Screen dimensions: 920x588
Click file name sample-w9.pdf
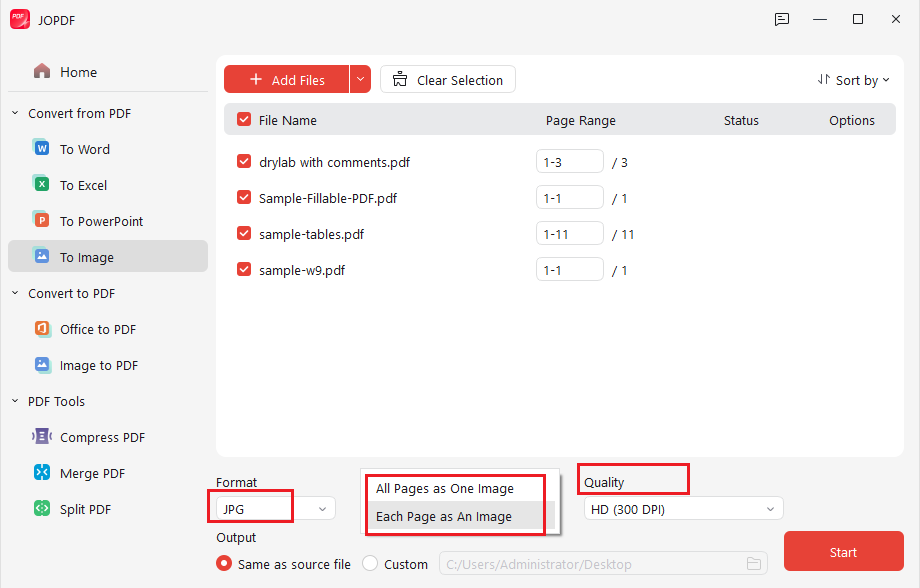click(x=302, y=270)
